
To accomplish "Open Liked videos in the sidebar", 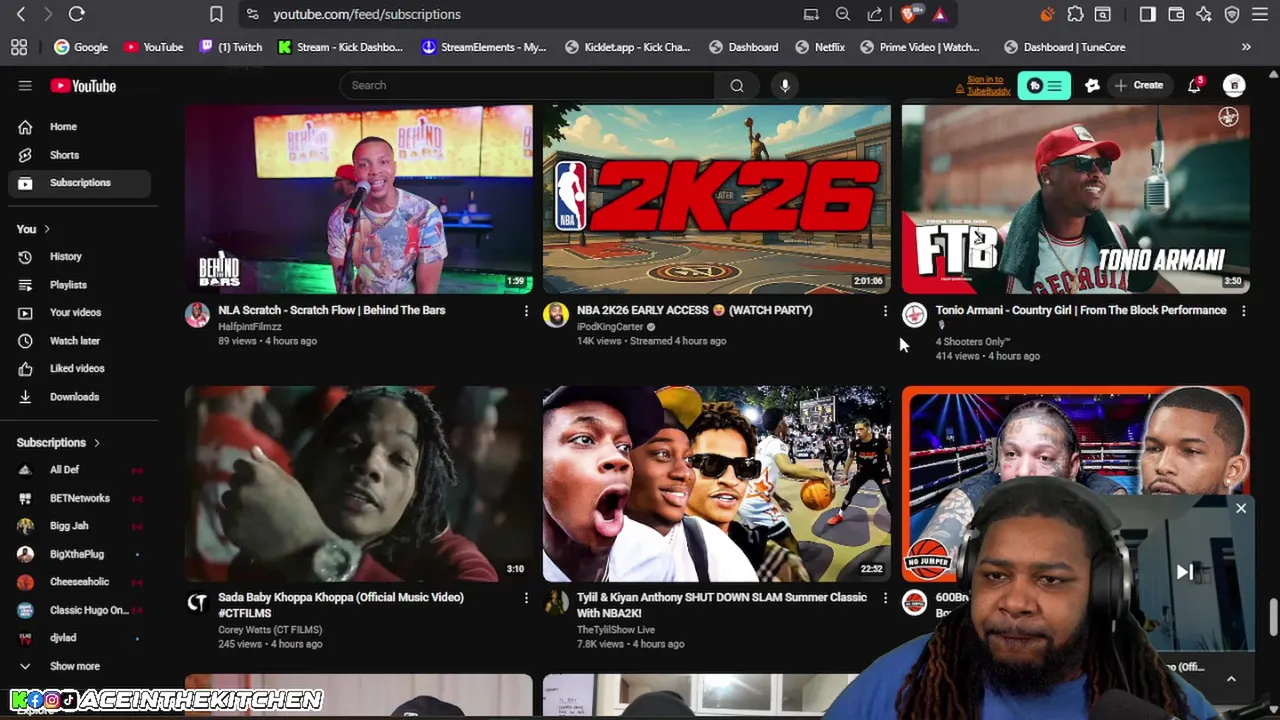I will pos(79,369).
